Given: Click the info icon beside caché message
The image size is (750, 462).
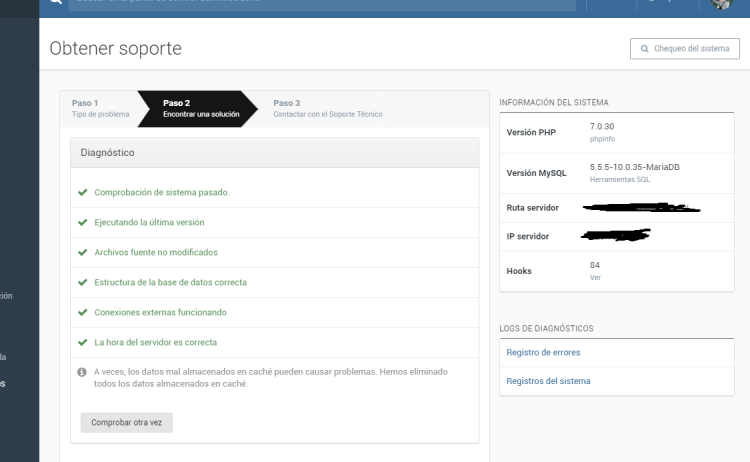Looking at the screenshot, I should (82, 372).
